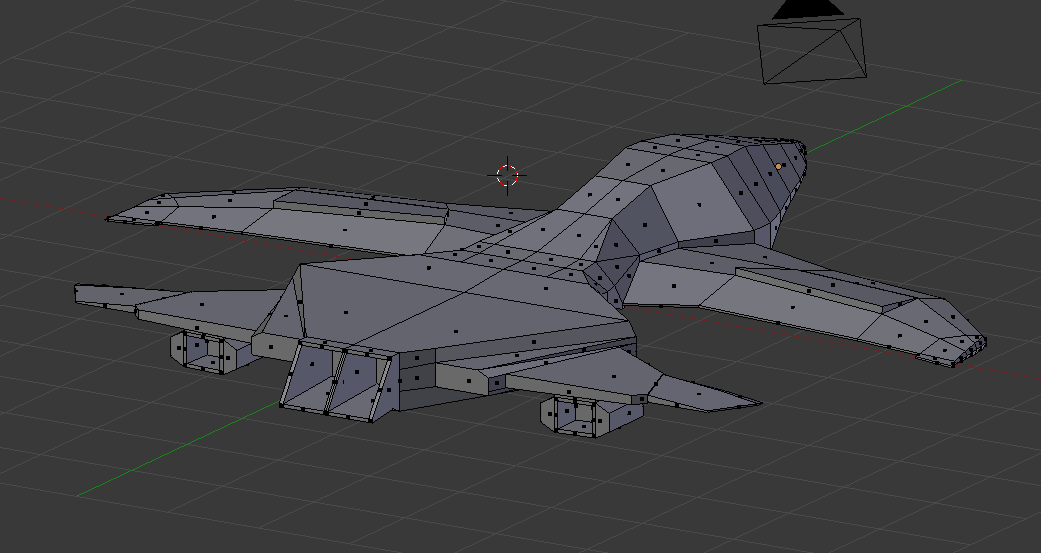Select the raised panel on the left wing
Image resolution: width=1041 pixels, height=553 pixels.
pyautogui.click(x=360, y=204)
